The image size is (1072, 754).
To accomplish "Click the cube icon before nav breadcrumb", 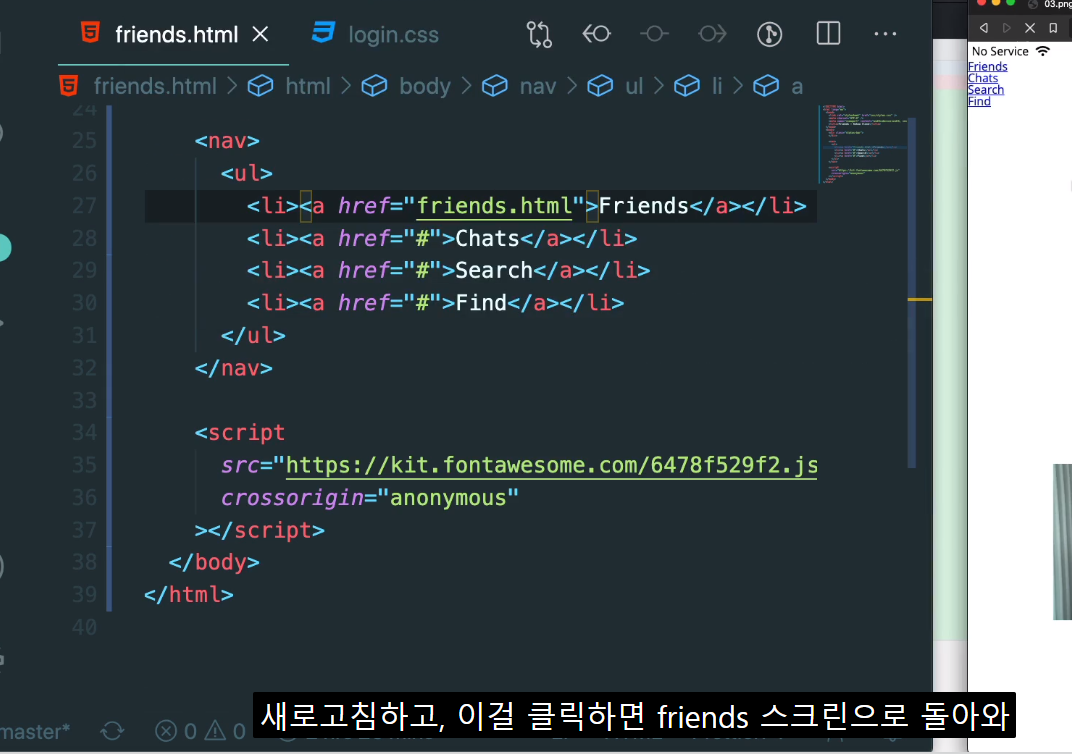I will pos(494,86).
